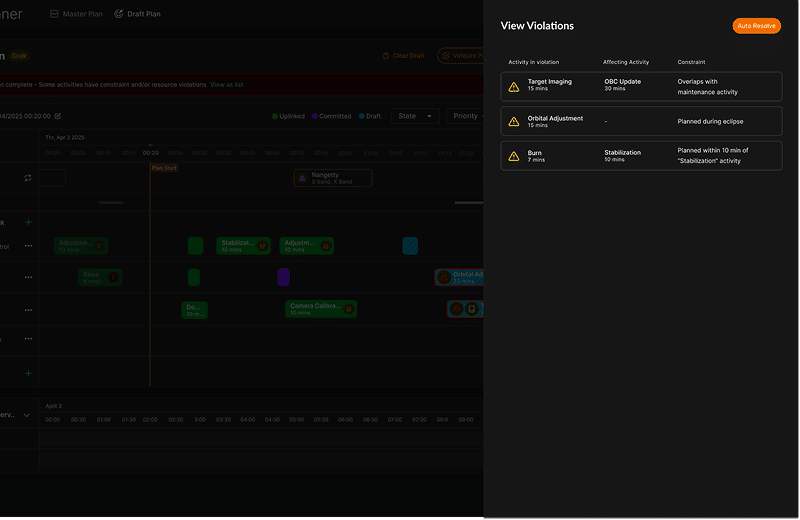Click the Uplinked legend item

(288, 116)
